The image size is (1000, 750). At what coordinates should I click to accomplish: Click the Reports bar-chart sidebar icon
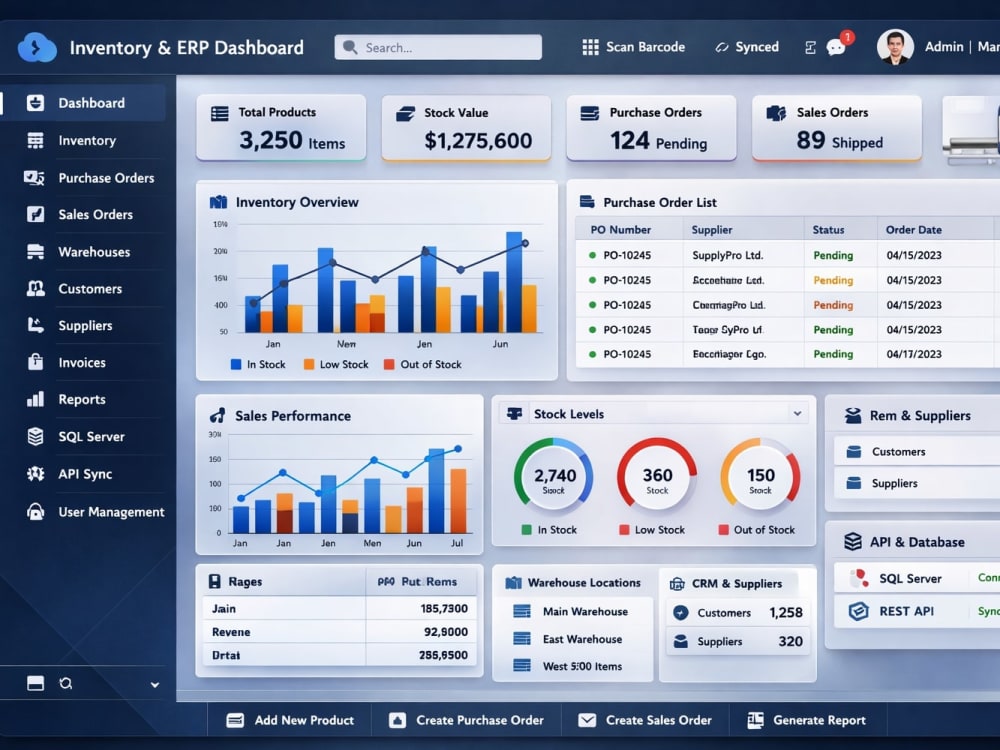(x=36, y=399)
